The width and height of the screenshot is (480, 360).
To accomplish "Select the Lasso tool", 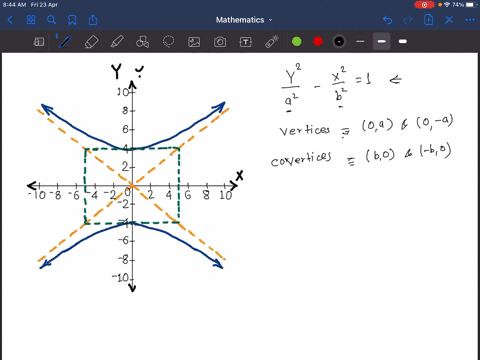I will (168, 42).
